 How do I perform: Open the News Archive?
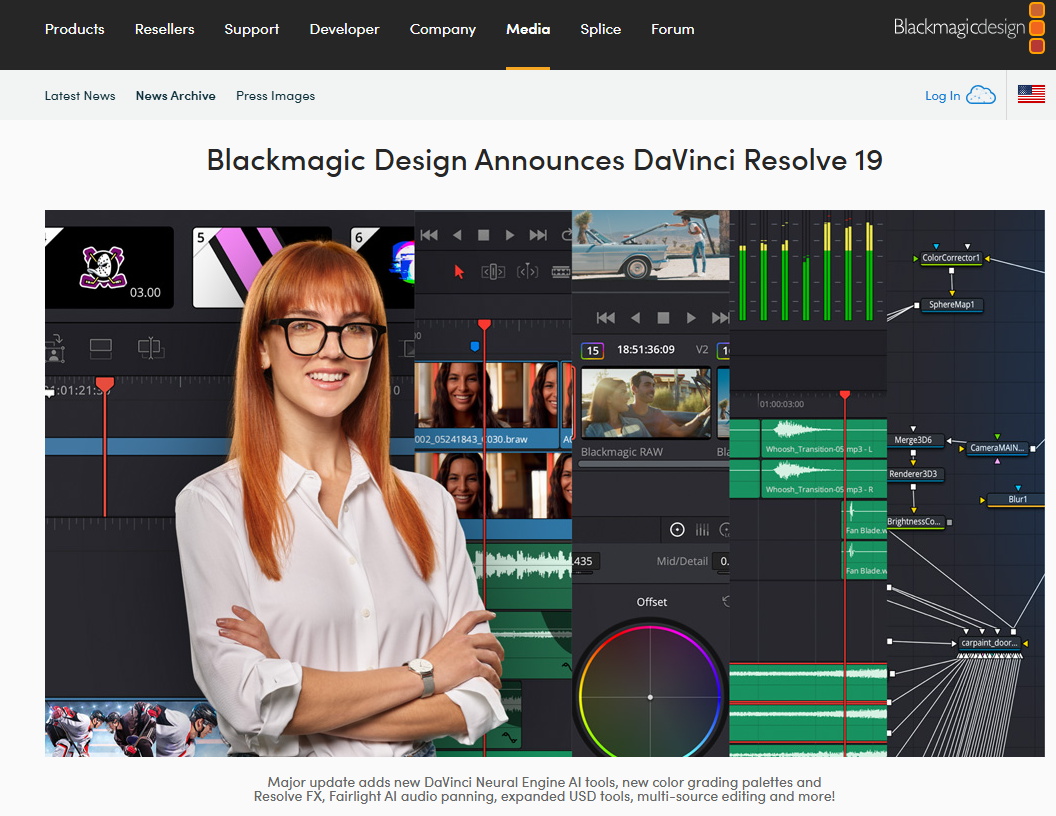click(176, 96)
